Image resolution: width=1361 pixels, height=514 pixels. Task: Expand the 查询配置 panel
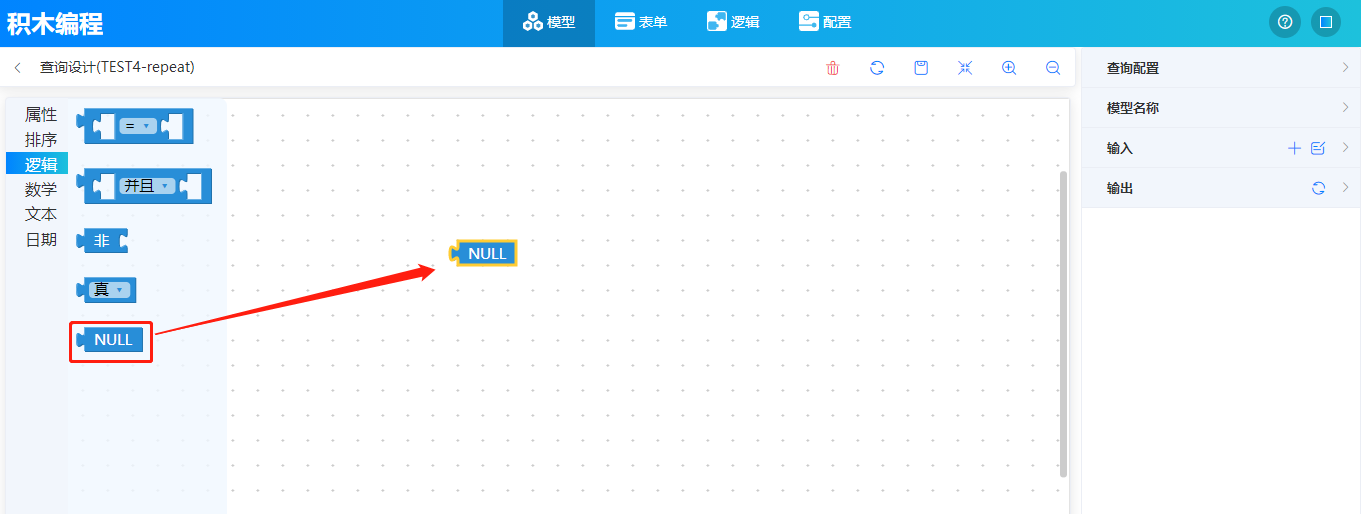[1345, 68]
